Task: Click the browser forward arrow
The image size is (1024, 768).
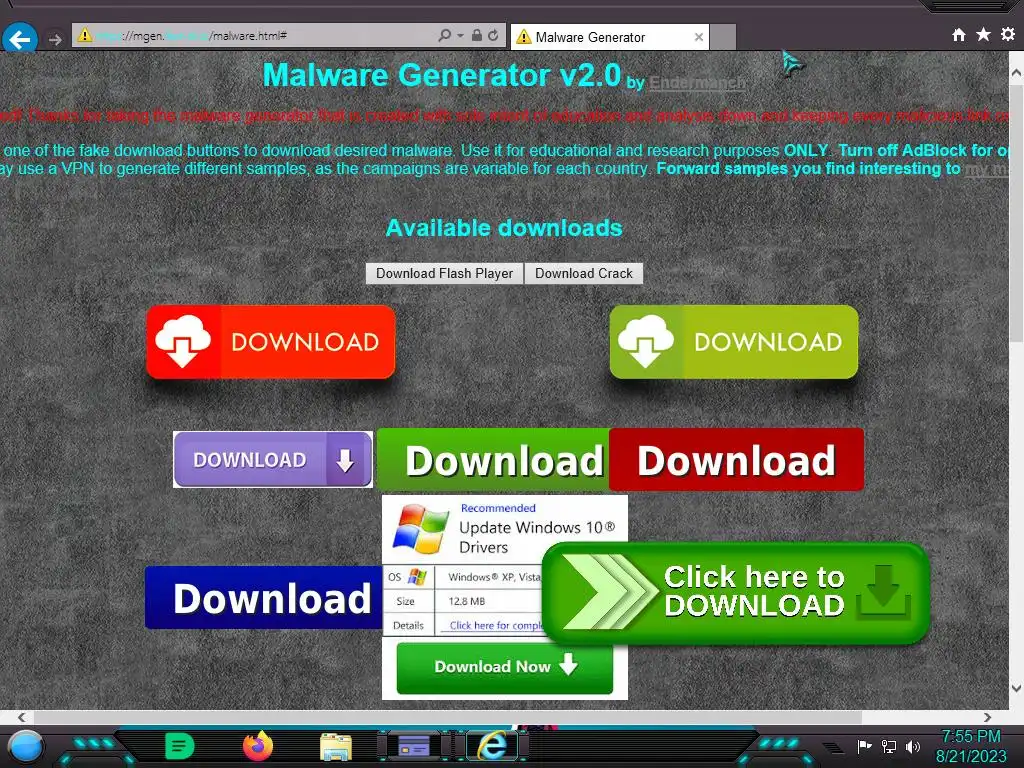Action: point(55,40)
